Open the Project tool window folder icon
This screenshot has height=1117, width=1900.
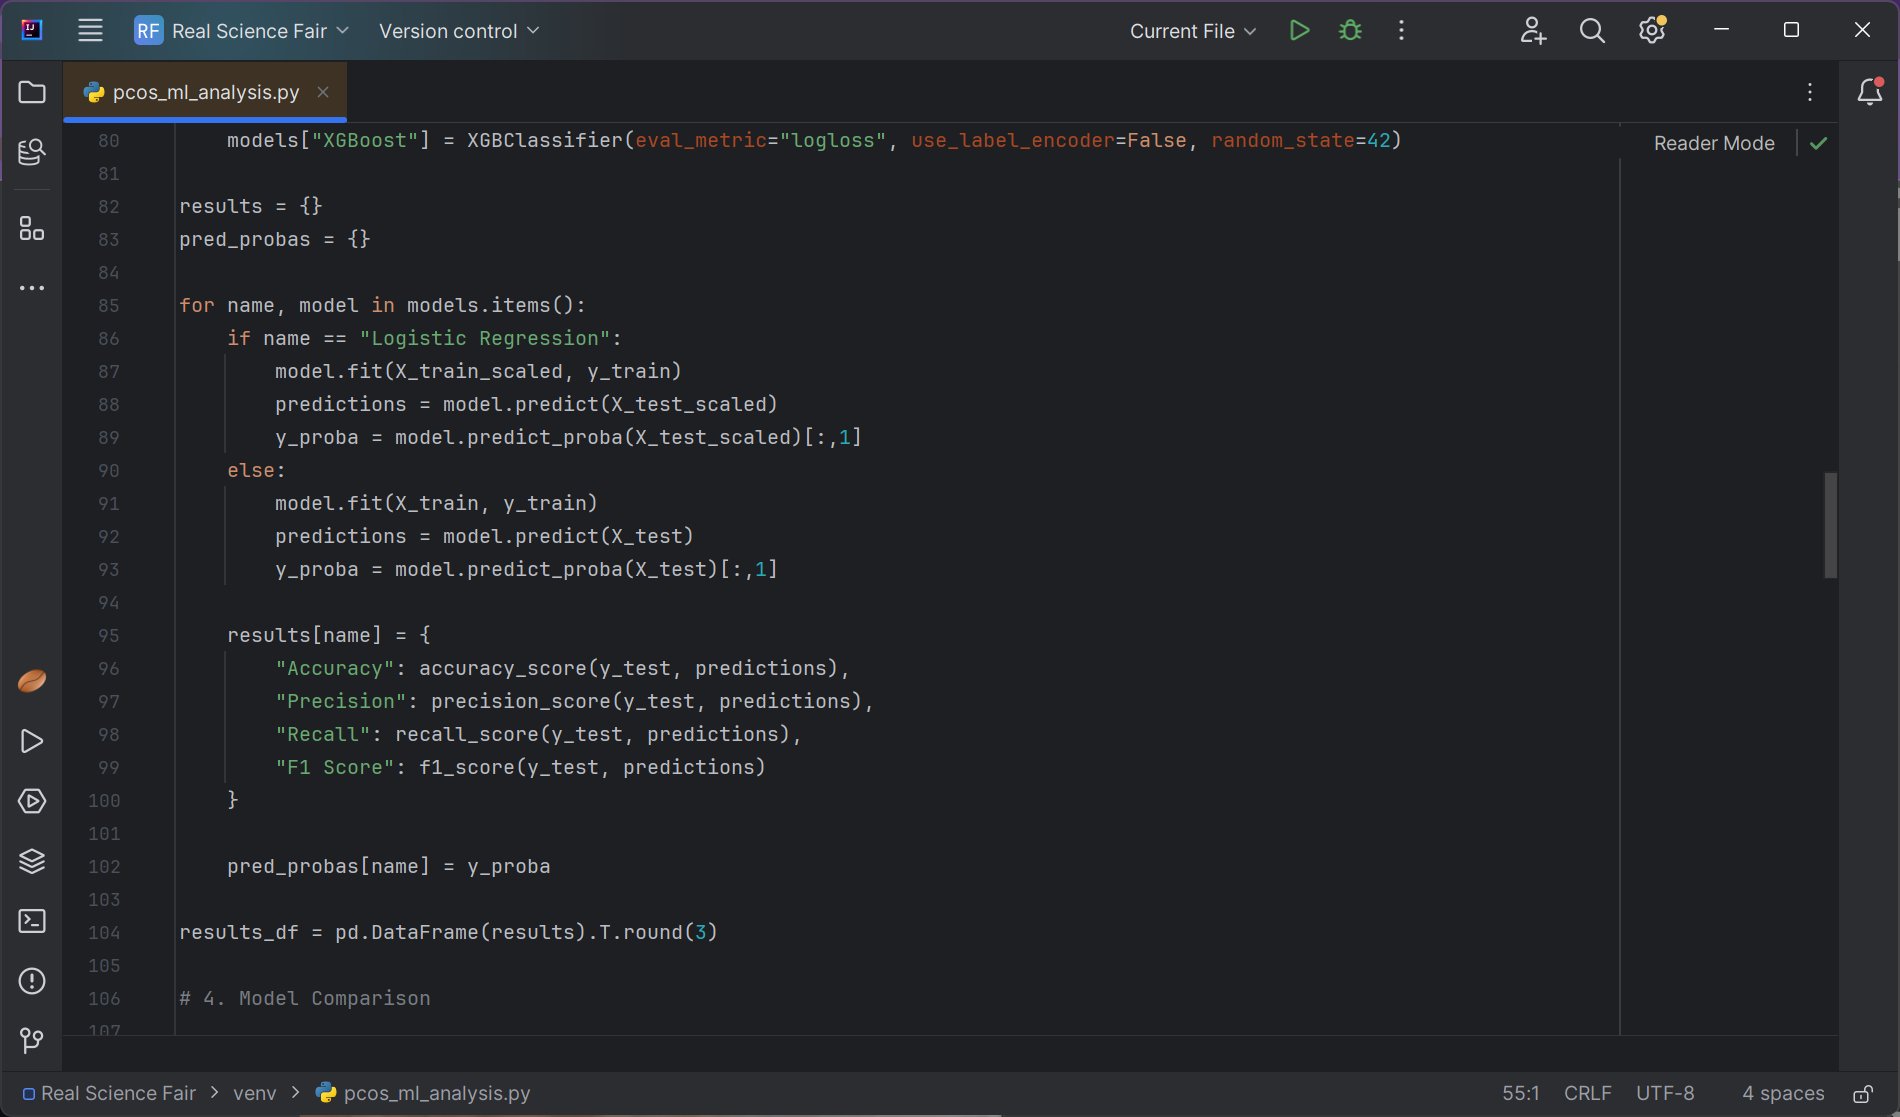click(32, 93)
